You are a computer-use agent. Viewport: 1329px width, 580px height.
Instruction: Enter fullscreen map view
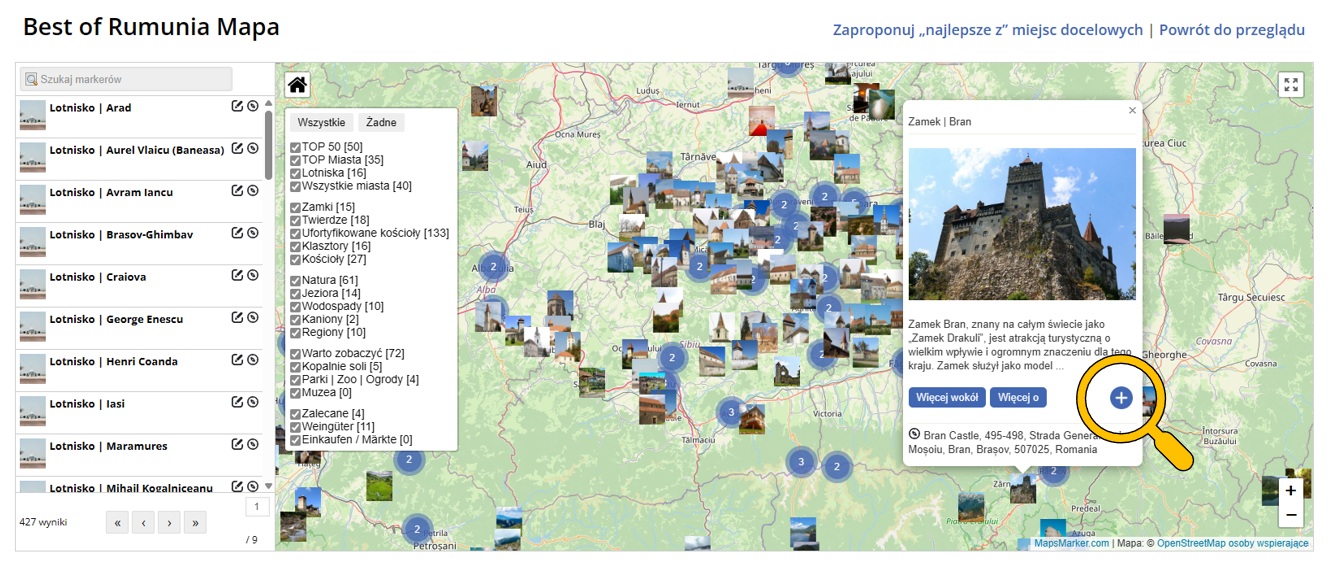tap(1291, 85)
